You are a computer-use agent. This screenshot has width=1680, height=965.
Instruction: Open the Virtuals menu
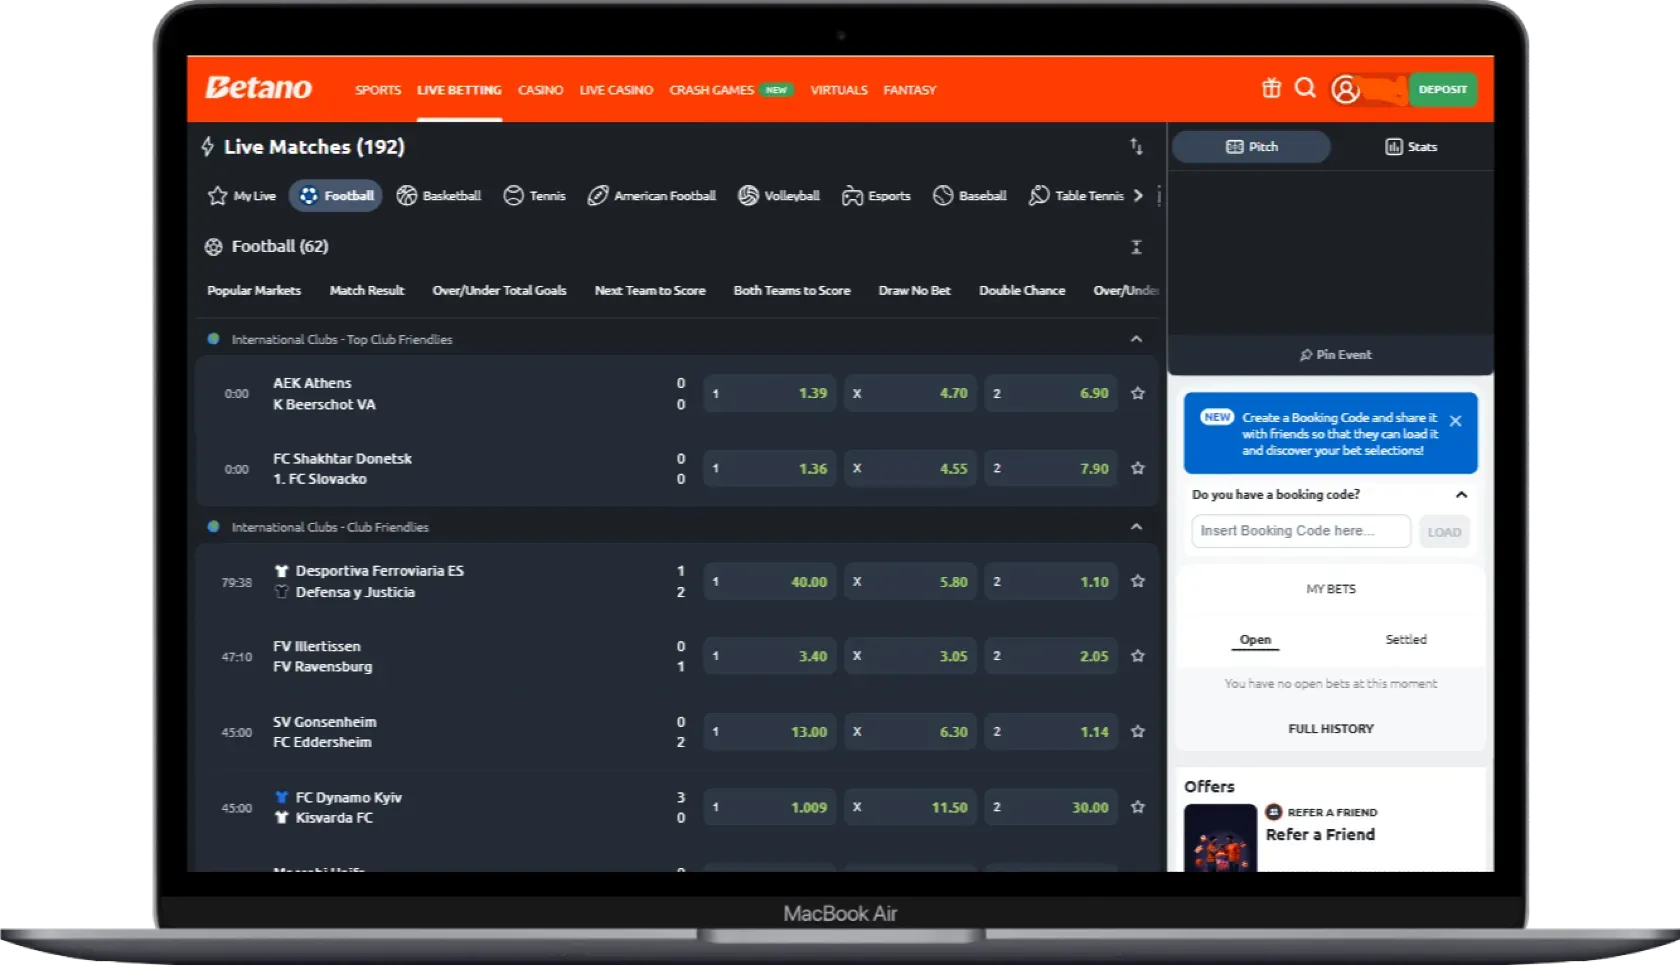pyautogui.click(x=839, y=90)
